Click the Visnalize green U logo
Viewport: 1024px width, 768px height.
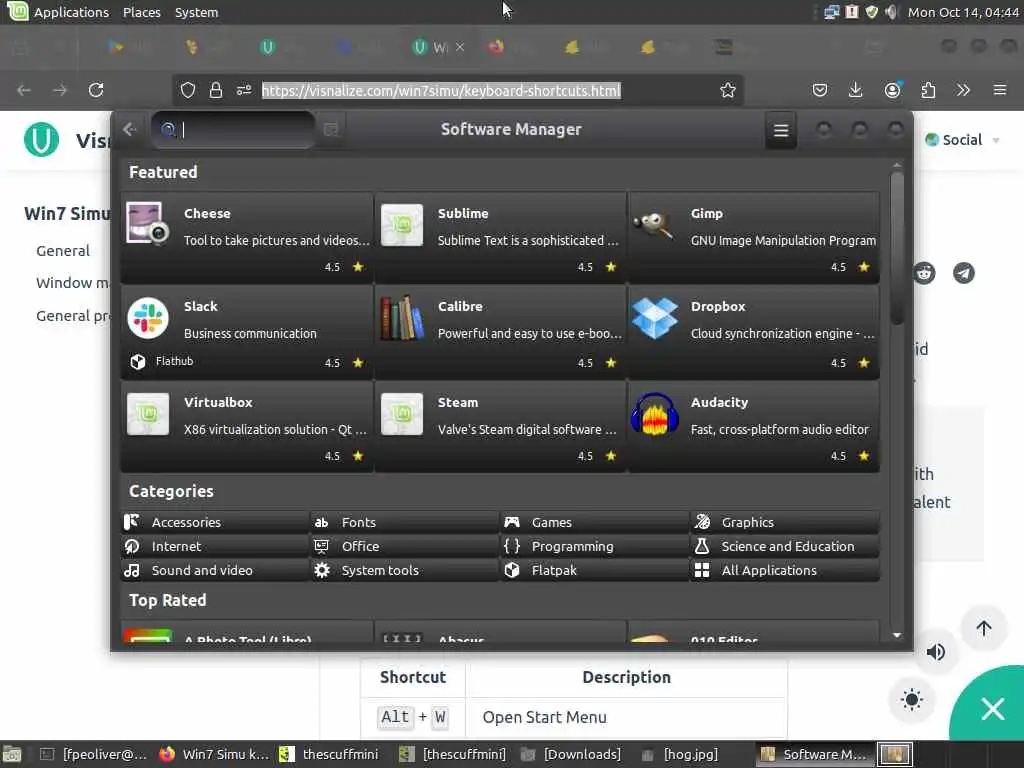point(41,140)
